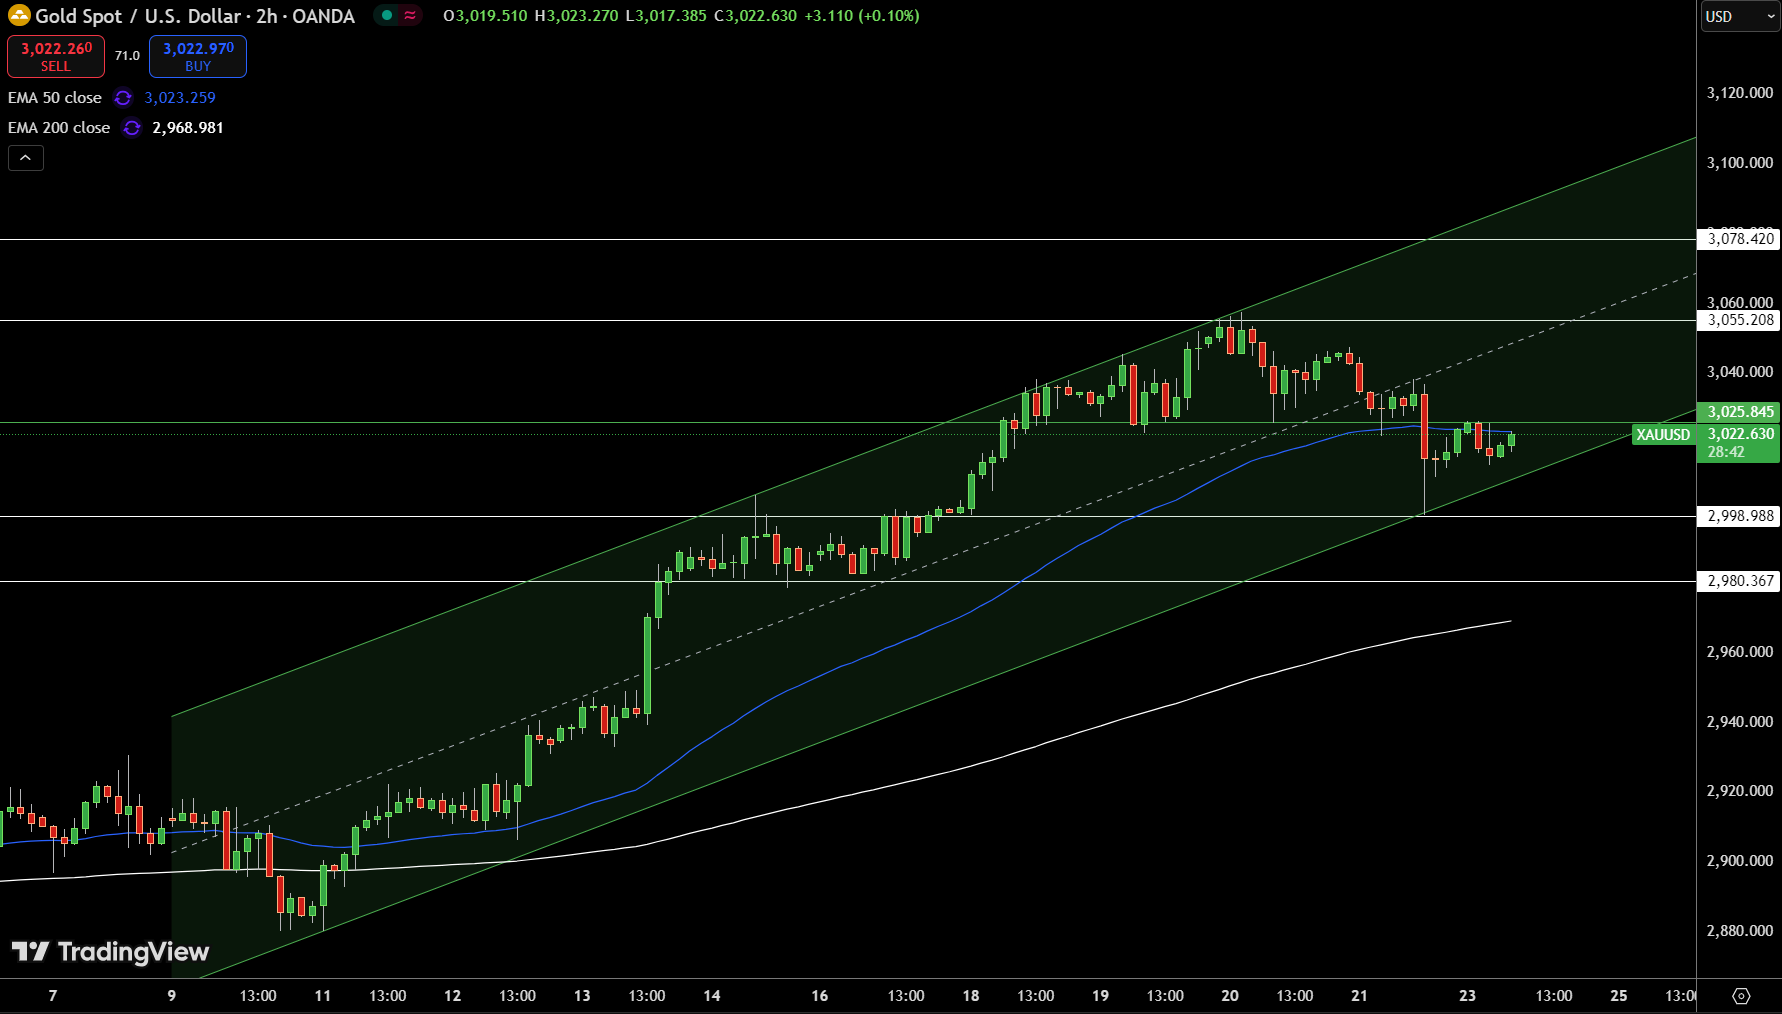This screenshot has width=1782, height=1014.
Task: Click the current price label 3,022.630
Action: pyautogui.click(x=1739, y=434)
